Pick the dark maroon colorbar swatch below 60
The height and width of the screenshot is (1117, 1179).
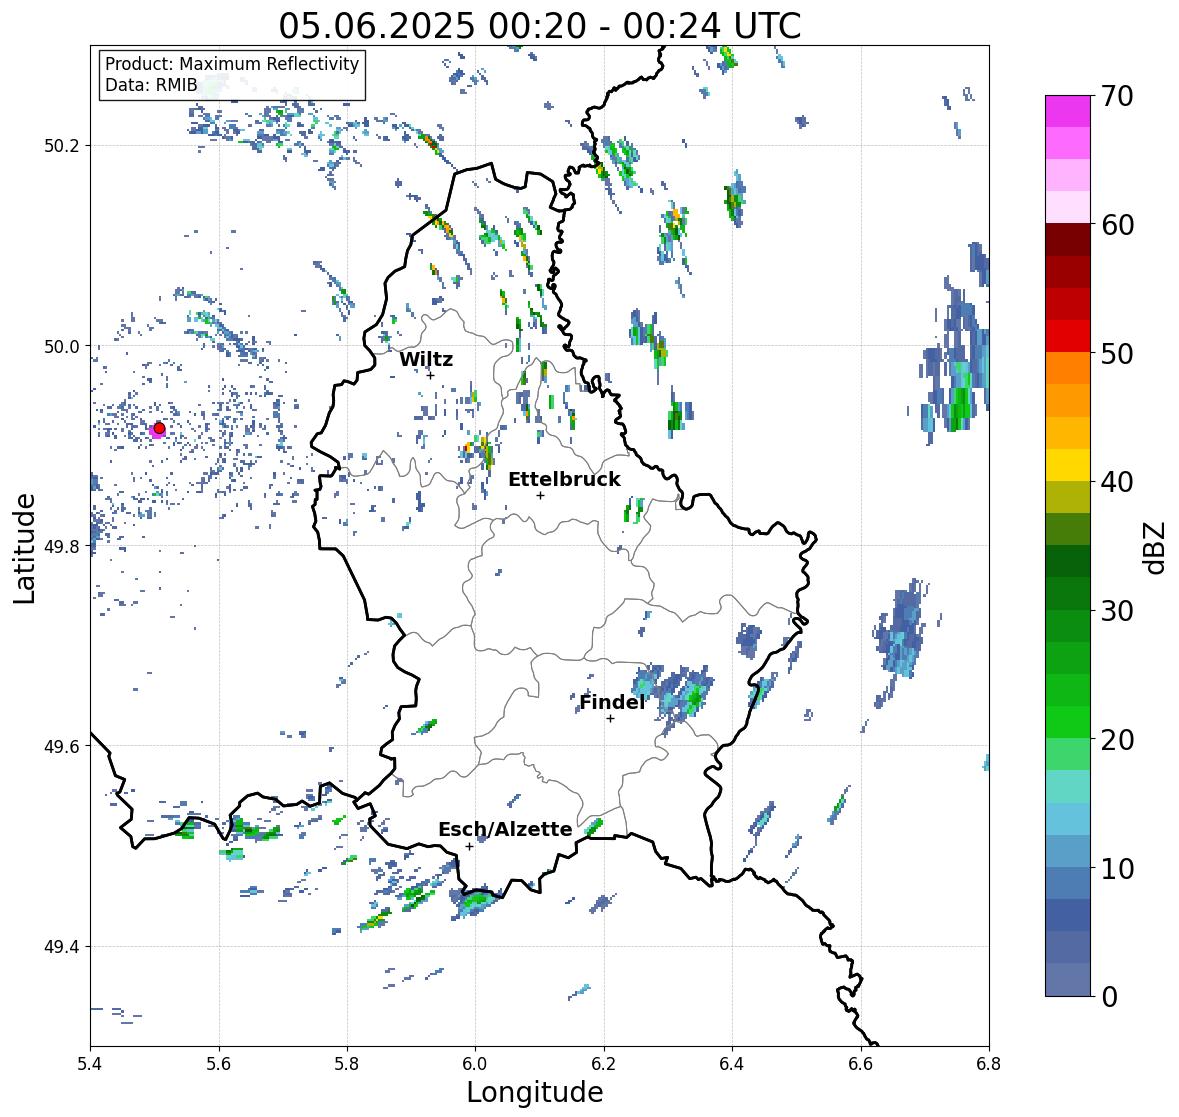coord(1068,240)
